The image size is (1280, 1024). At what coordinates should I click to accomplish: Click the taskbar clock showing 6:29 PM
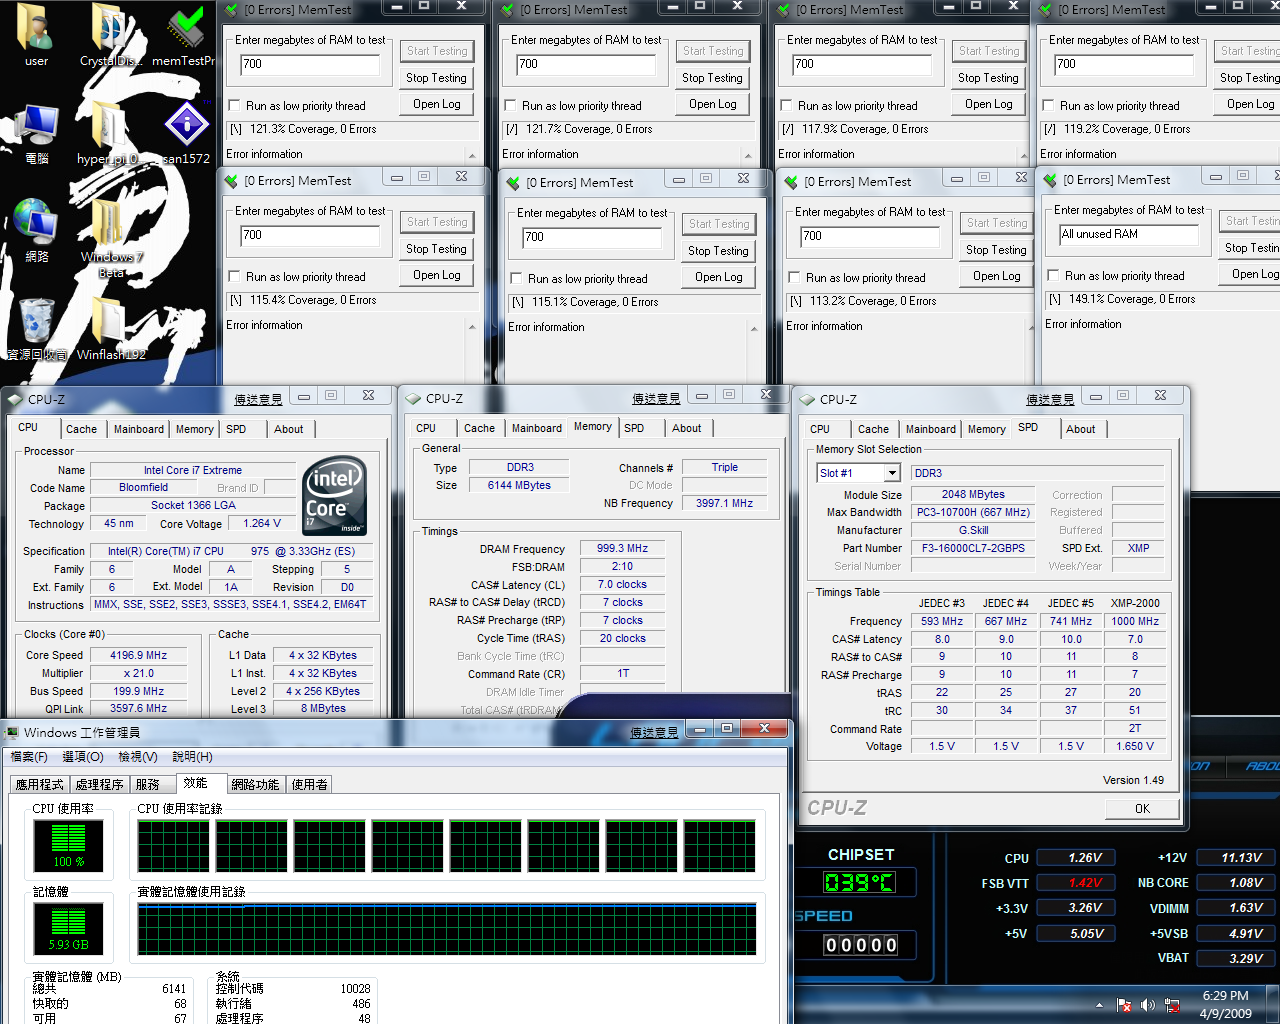(1225, 1004)
